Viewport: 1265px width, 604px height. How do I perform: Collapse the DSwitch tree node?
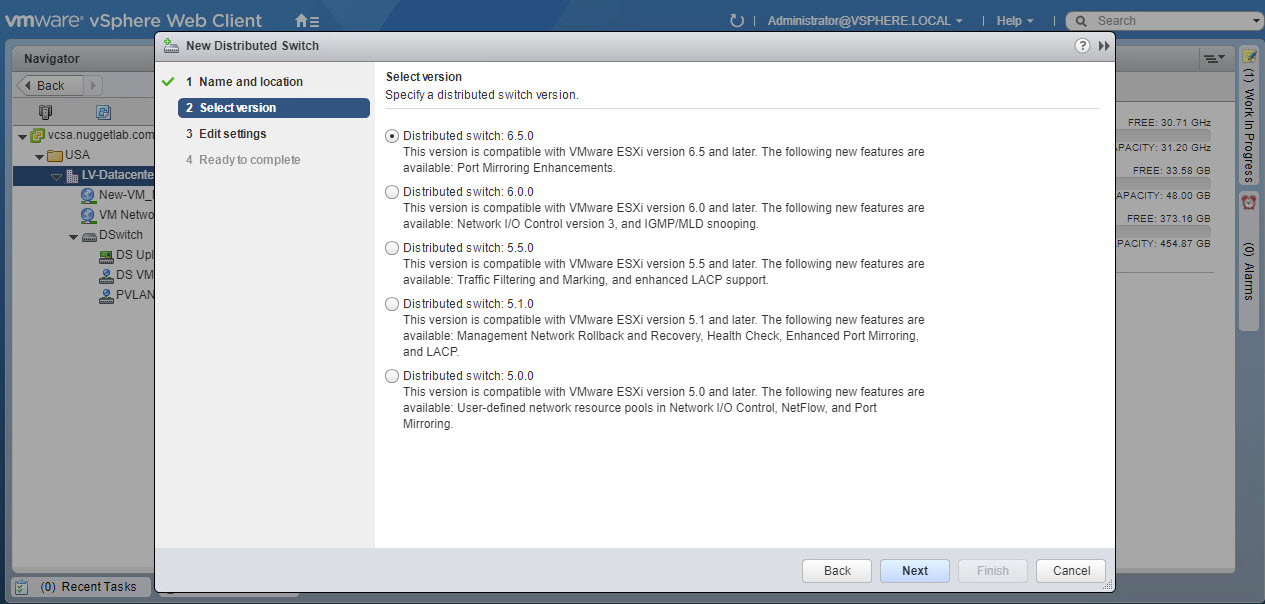click(x=74, y=236)
